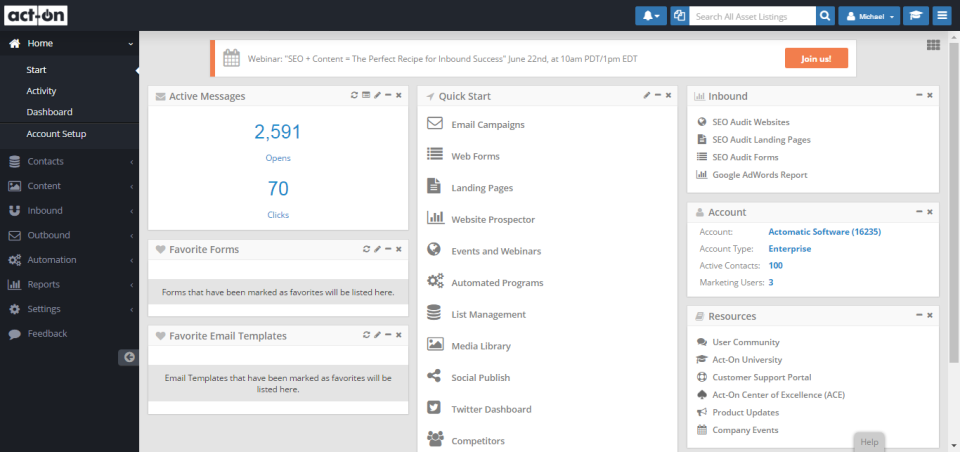Select Dashboard in the Home submenu
Screen dimensions: 960x452
pos(49,112)
